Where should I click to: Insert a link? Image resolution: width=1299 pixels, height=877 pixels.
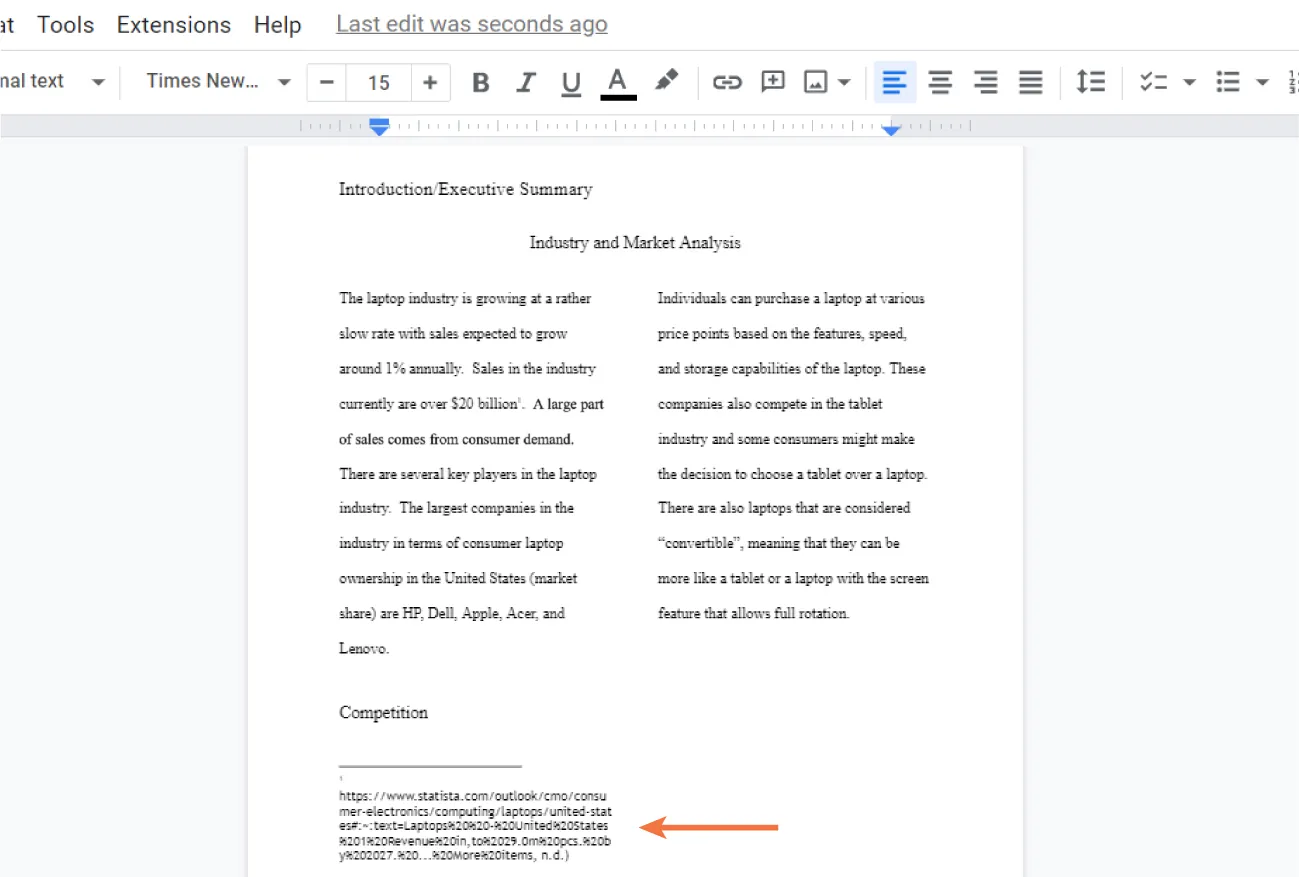coord(727,82)
